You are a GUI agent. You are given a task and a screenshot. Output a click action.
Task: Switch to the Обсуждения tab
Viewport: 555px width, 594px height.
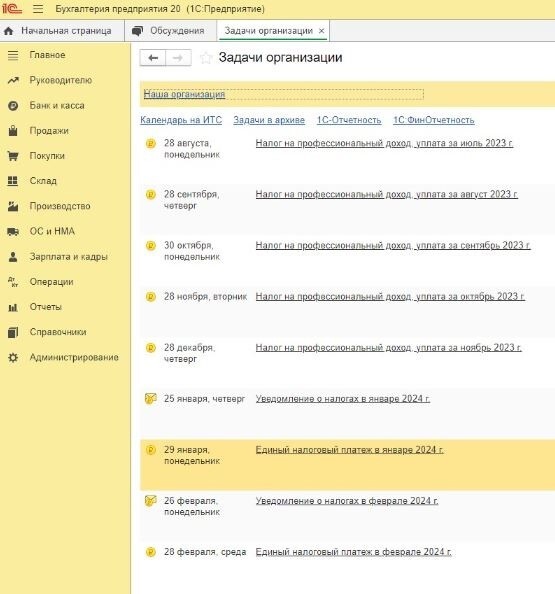click(x=170, y=31)
